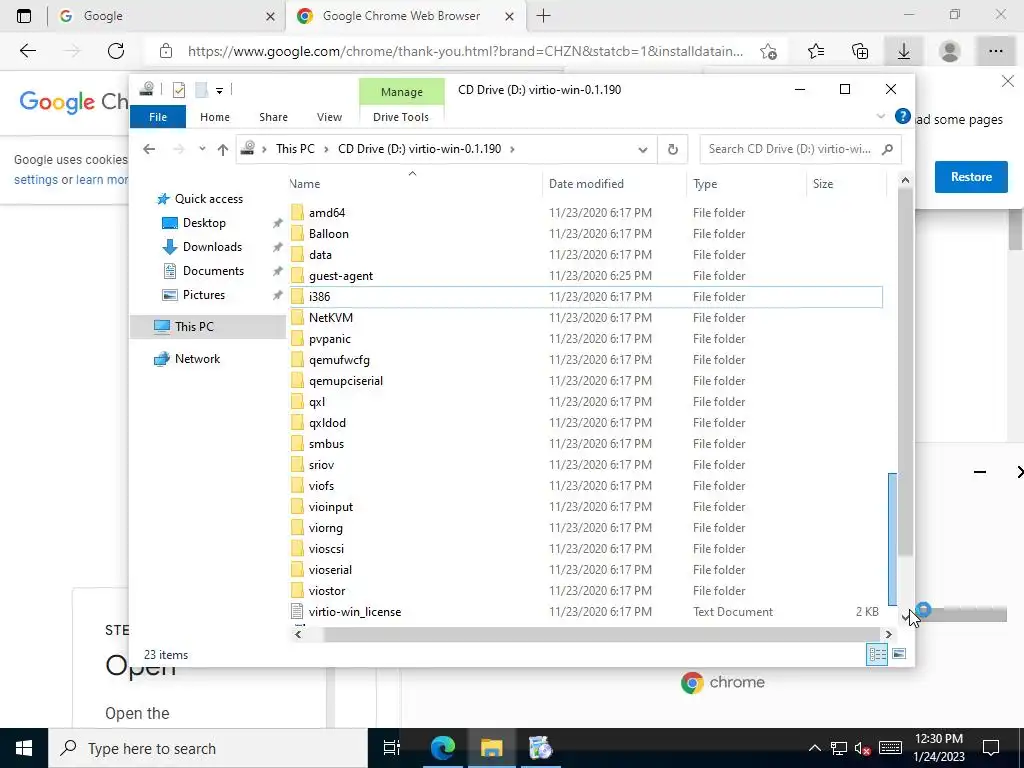1024x768 pixels.
Task: Open the Share ribbon tab
Action: click(273, 117)
